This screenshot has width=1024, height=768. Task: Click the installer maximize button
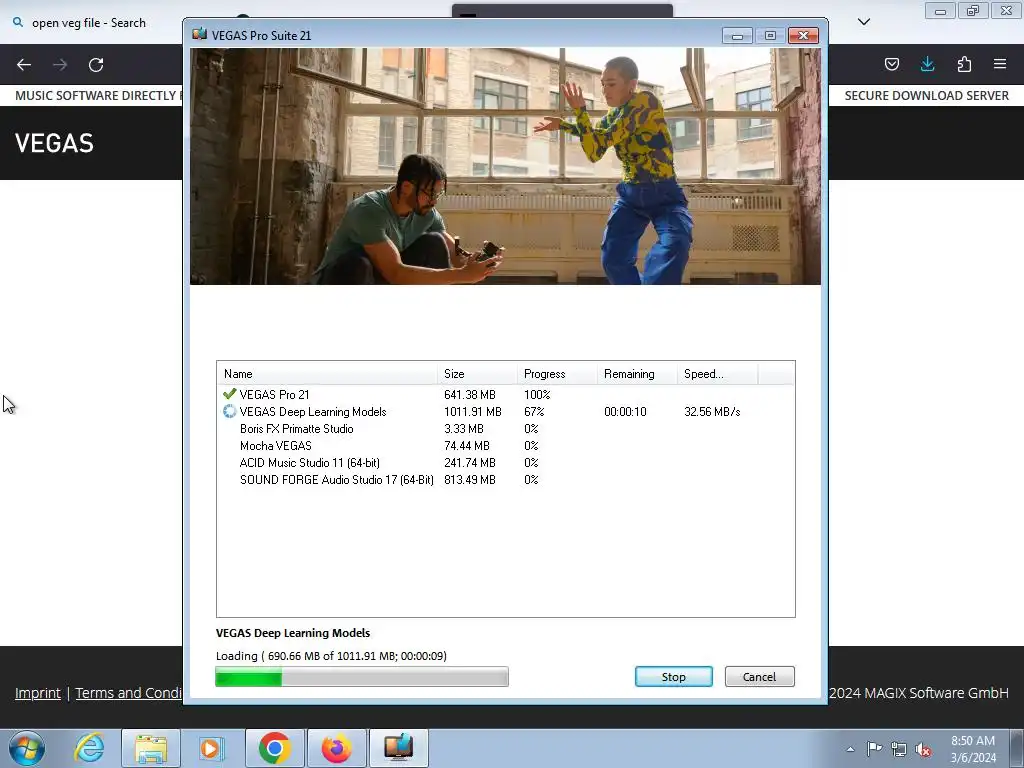pyautogui.click(x=771, y=35)
